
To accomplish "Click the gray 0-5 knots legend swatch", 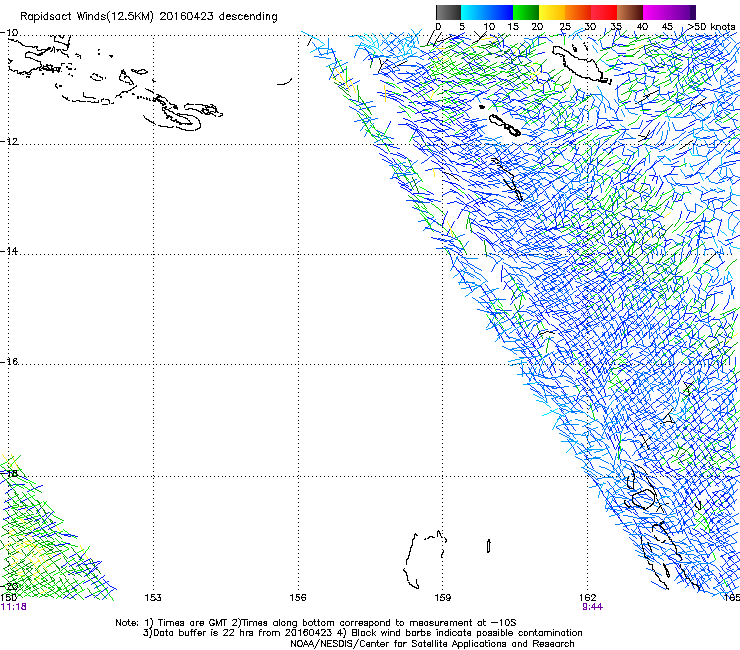I will [448, 12].
